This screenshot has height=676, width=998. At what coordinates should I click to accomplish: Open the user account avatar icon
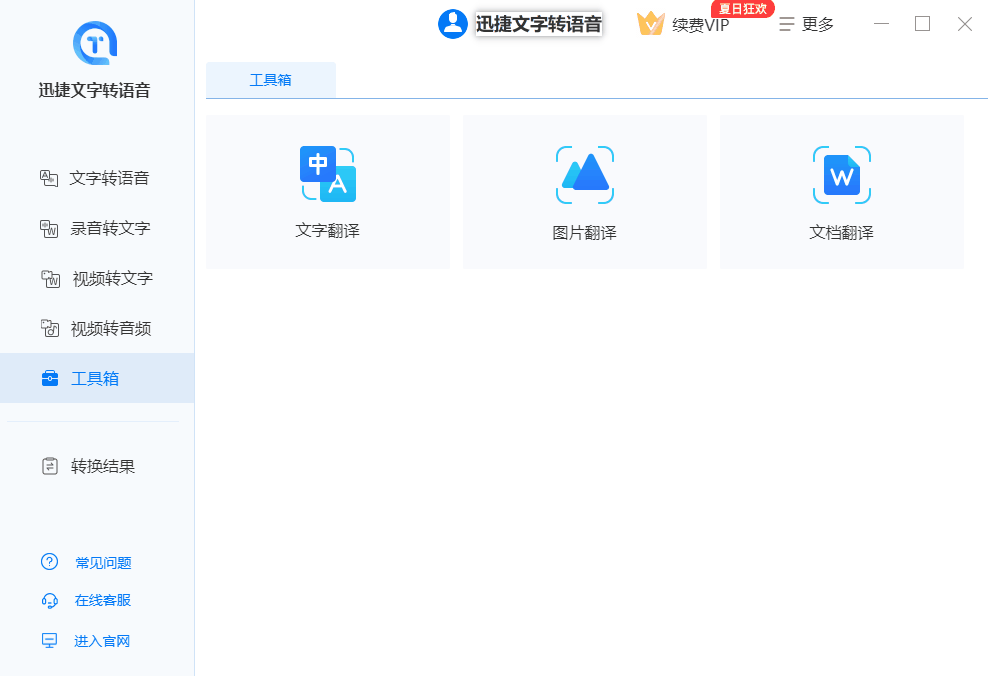pos(453,24)
